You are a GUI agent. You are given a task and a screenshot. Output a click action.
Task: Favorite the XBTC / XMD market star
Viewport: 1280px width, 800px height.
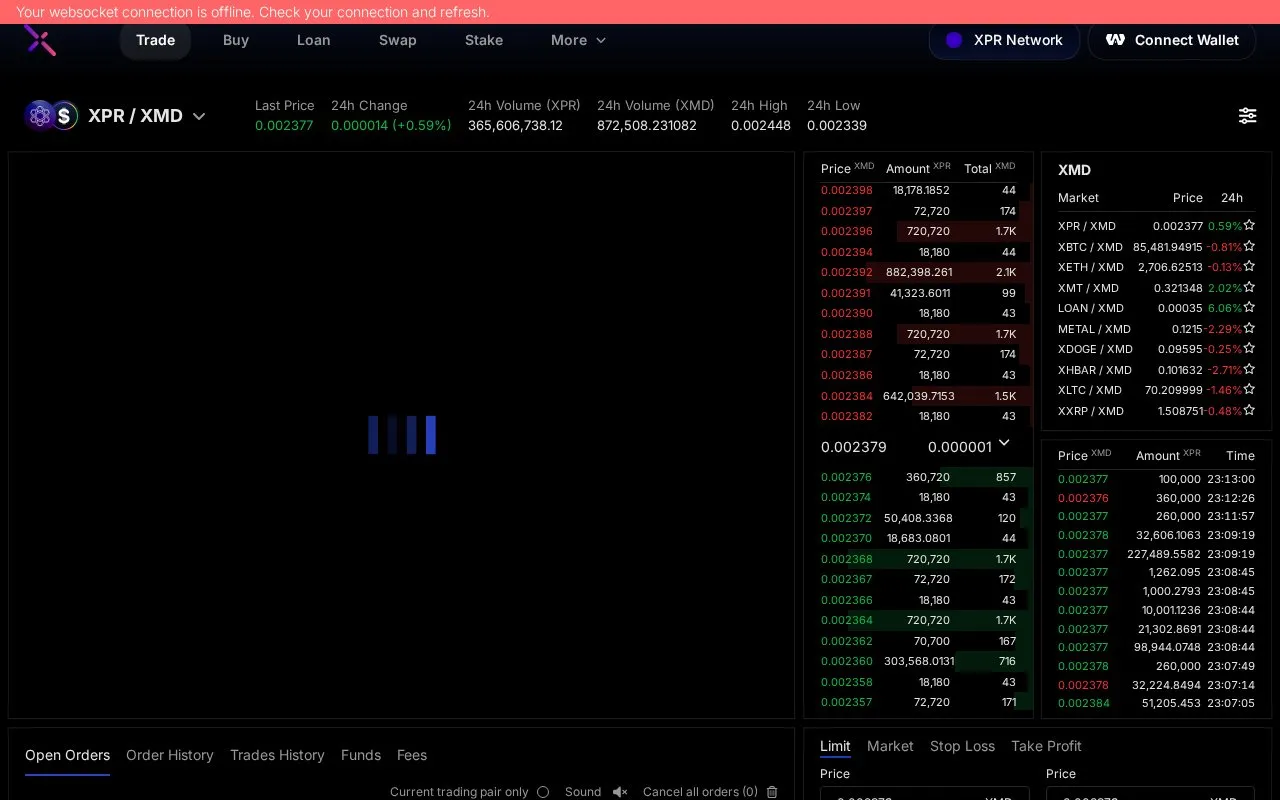pos(1249,246)
